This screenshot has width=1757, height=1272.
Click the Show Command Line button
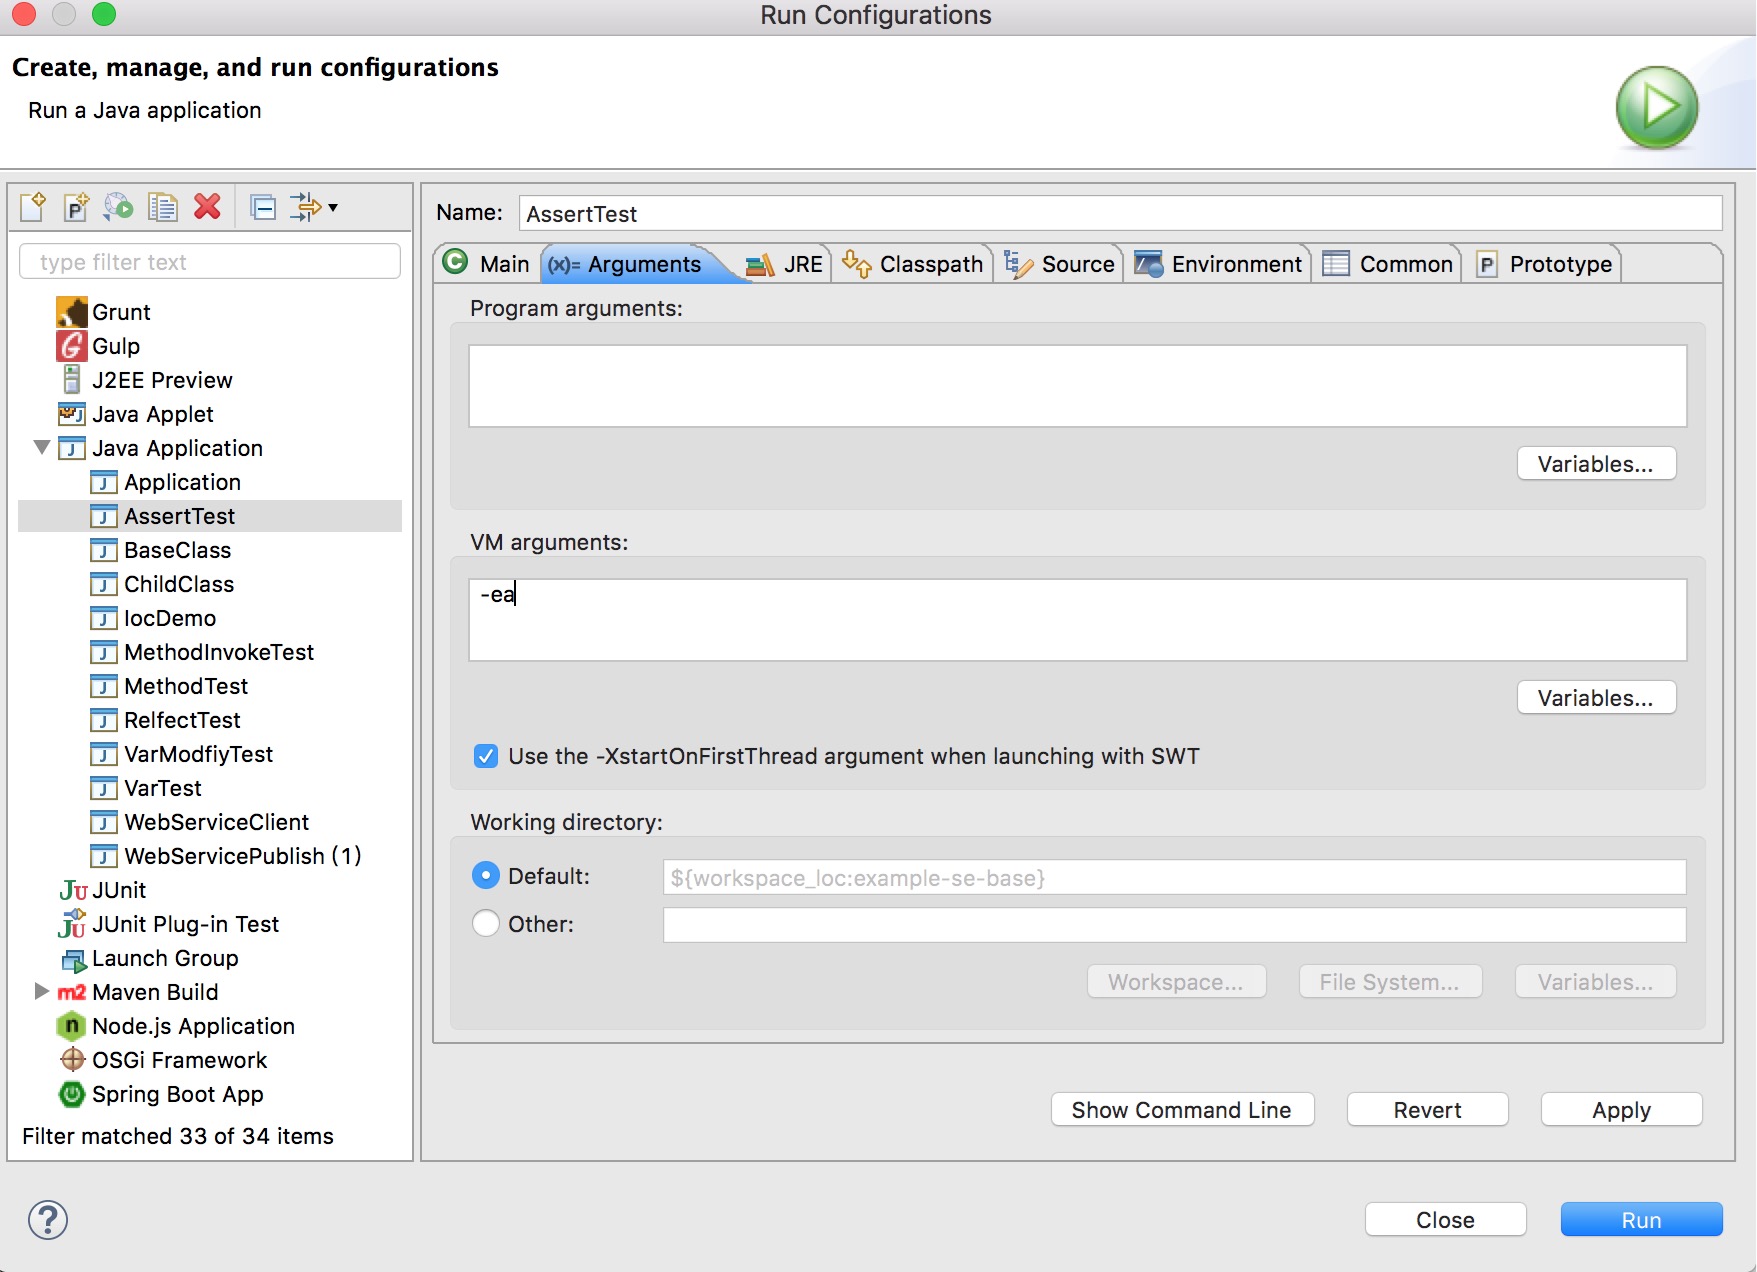point(1182,1110)
